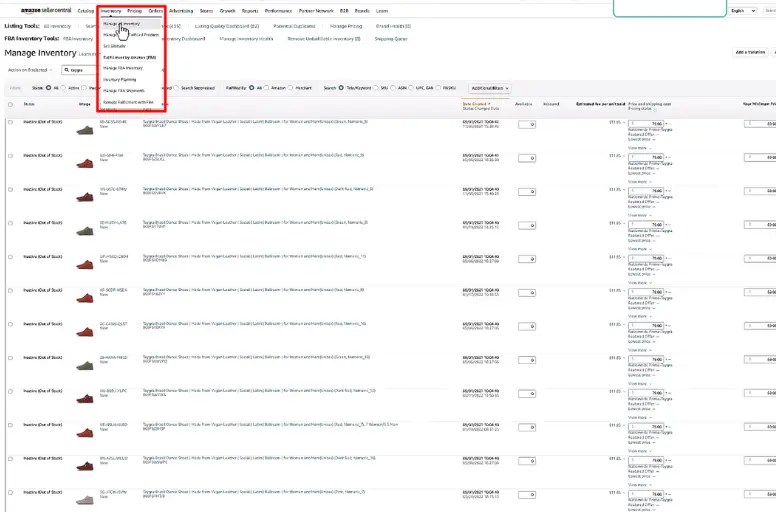Focus the inventory search field
The height and width of the screenshot is (512, 776).
(x=79, y=70)
